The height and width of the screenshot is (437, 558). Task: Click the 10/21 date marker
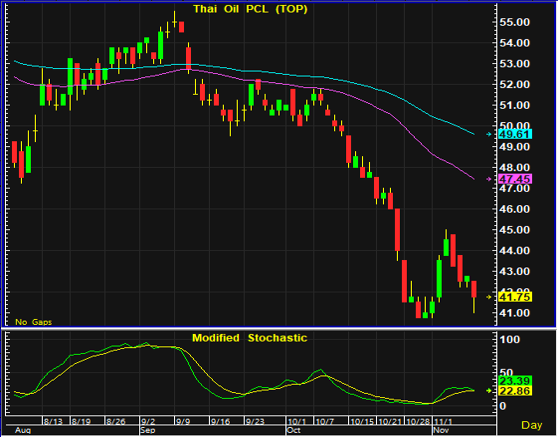390,422
